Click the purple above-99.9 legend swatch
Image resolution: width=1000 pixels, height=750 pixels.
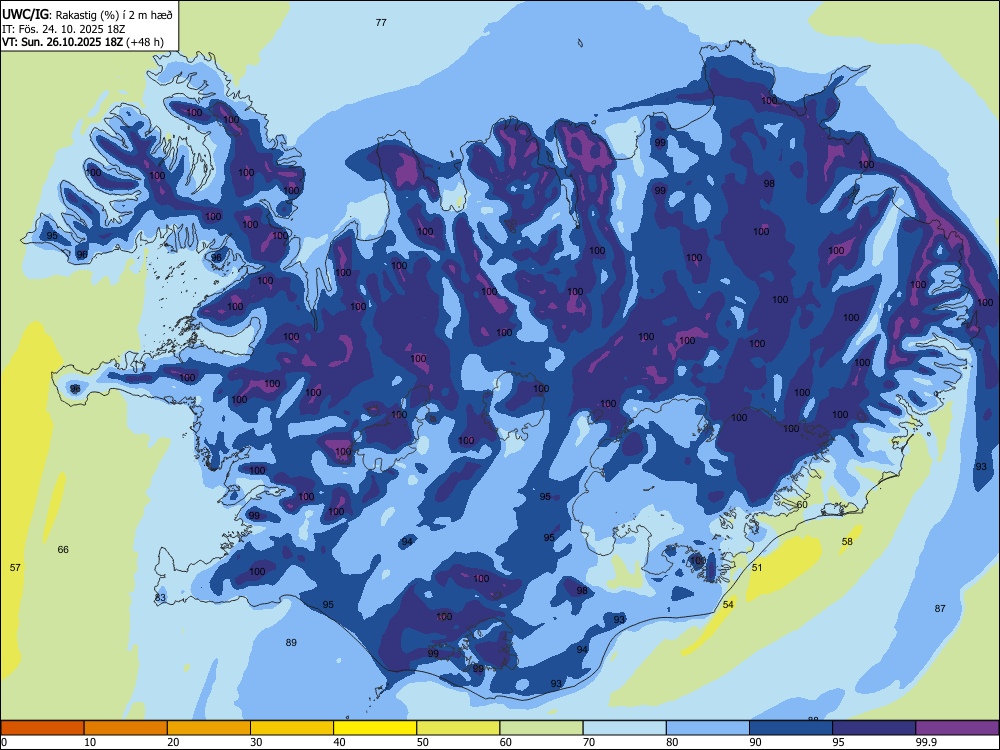[x=957, y=728]
